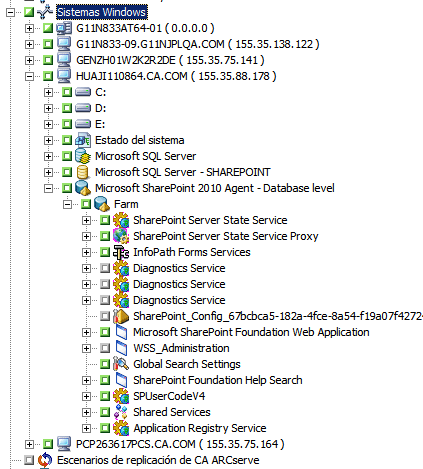The width and height of the screenshot is (423, 469).
Task: Click the SharePoint Foundation Help Search icon
Action: (x=121, y=380)
